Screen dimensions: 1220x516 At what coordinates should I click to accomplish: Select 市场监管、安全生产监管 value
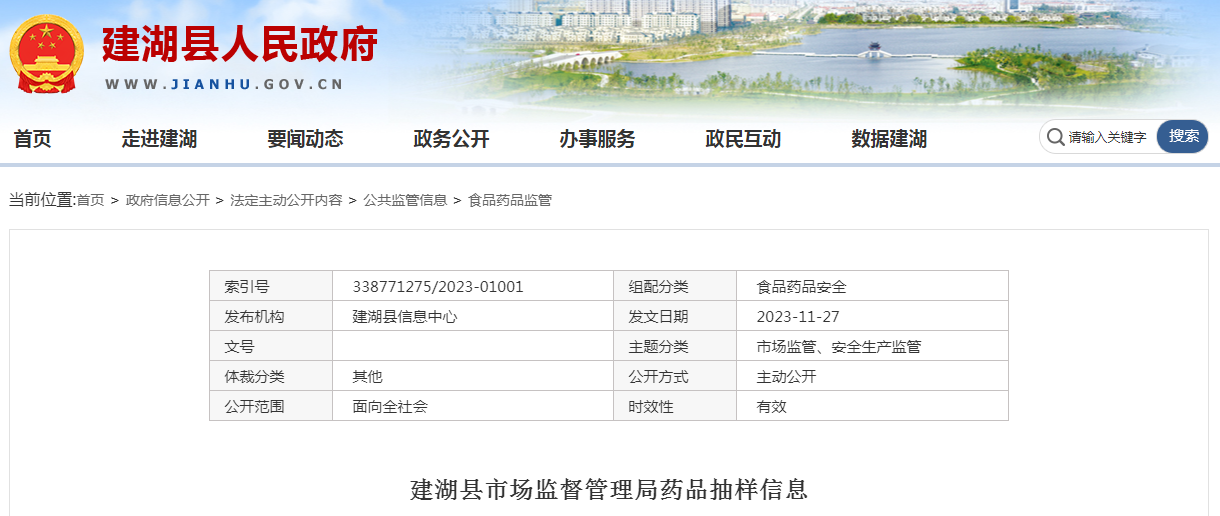coord(839,347)
